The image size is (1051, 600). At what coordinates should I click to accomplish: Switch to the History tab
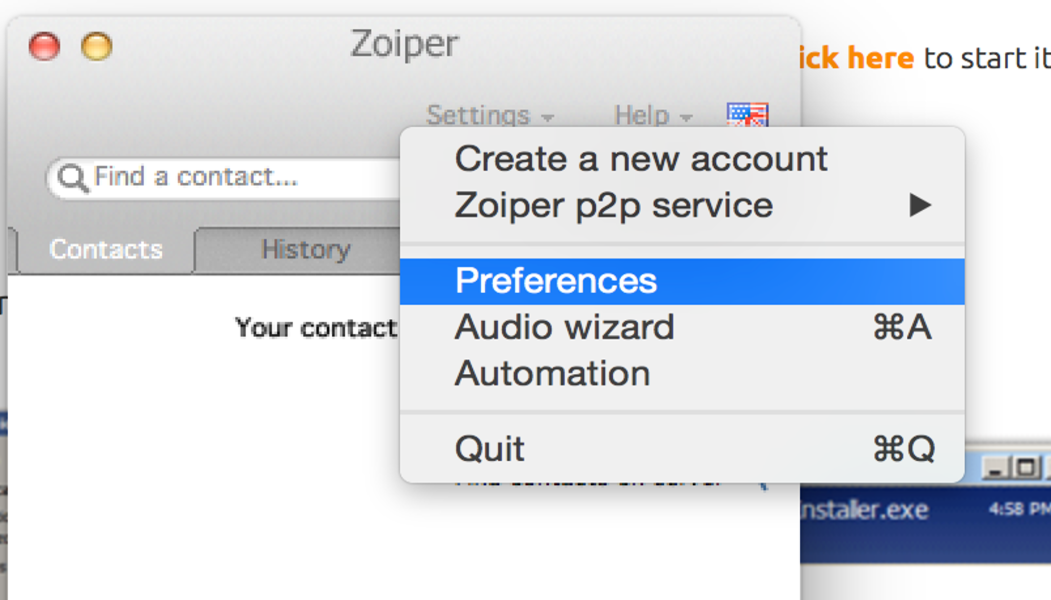click(305, 249)
